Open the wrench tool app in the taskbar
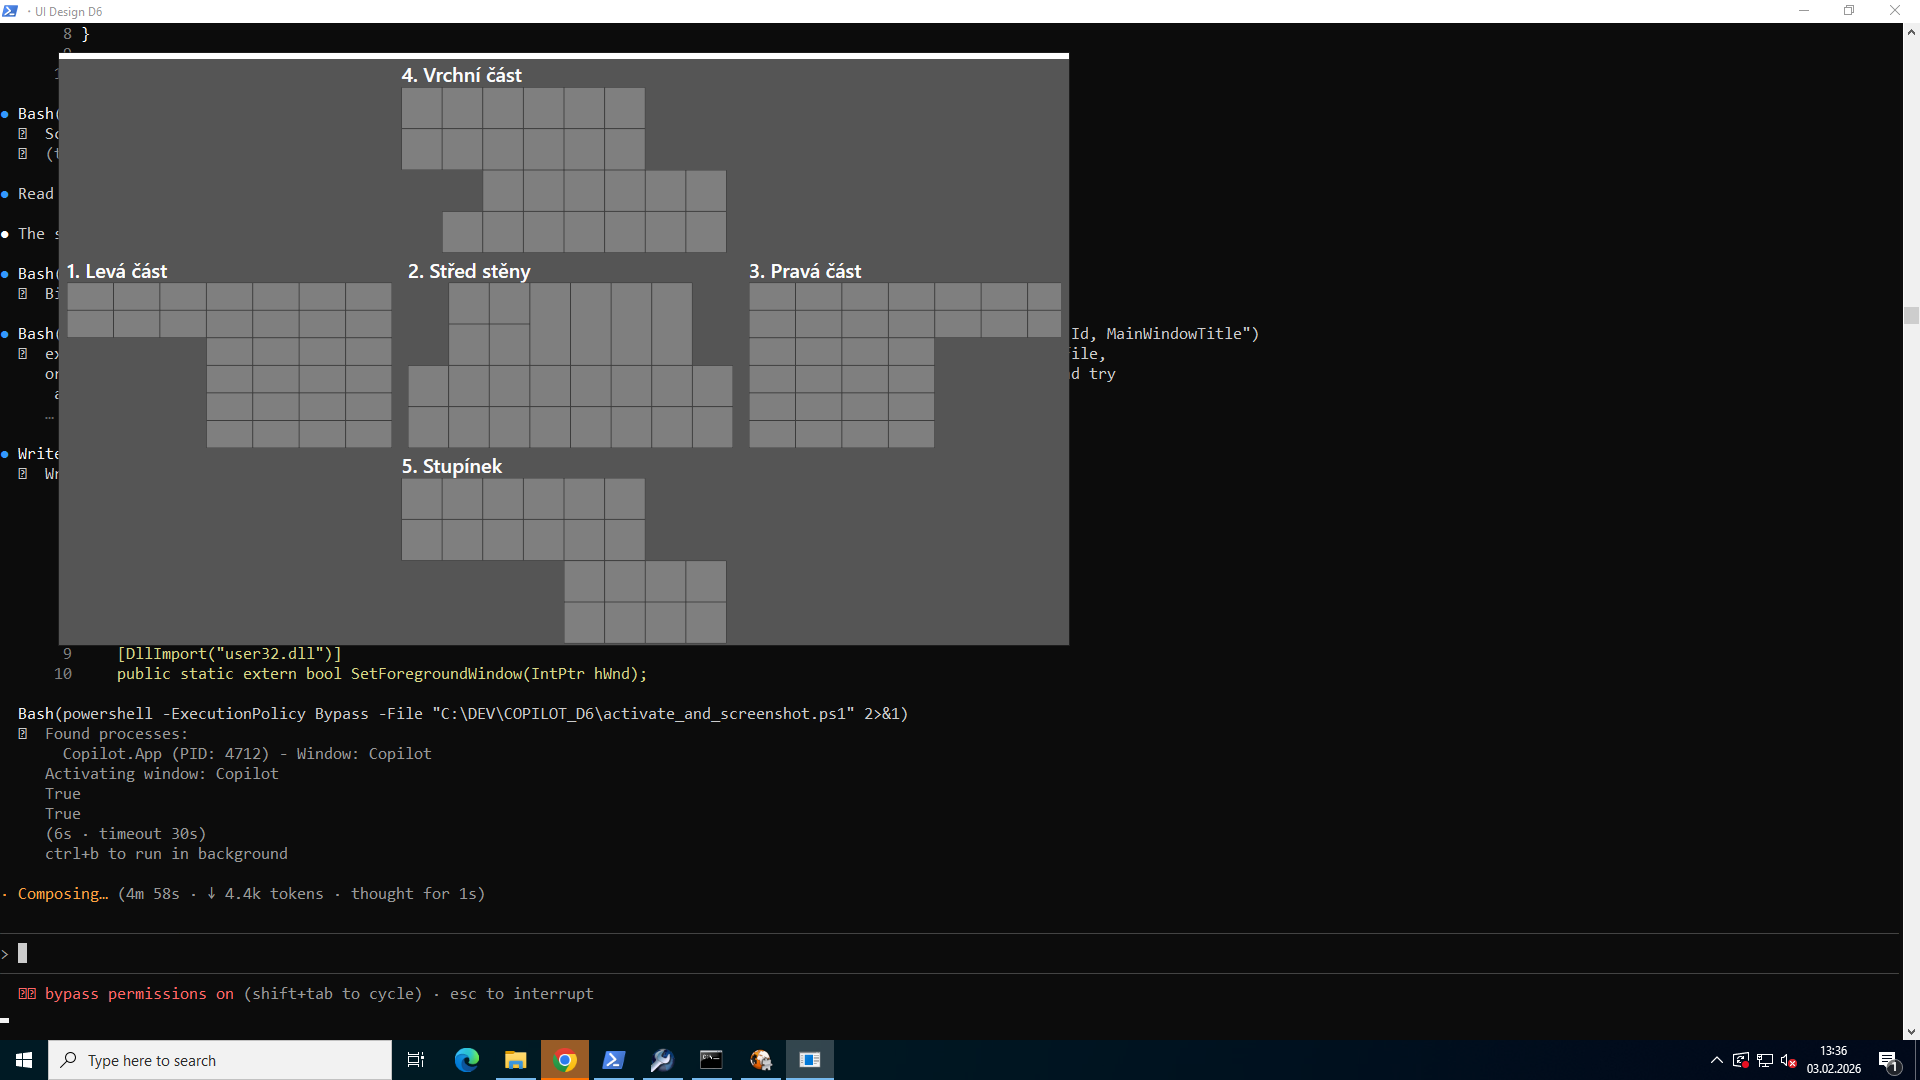Screen dimensions: 1920x1080 (x=662, y=1060)
